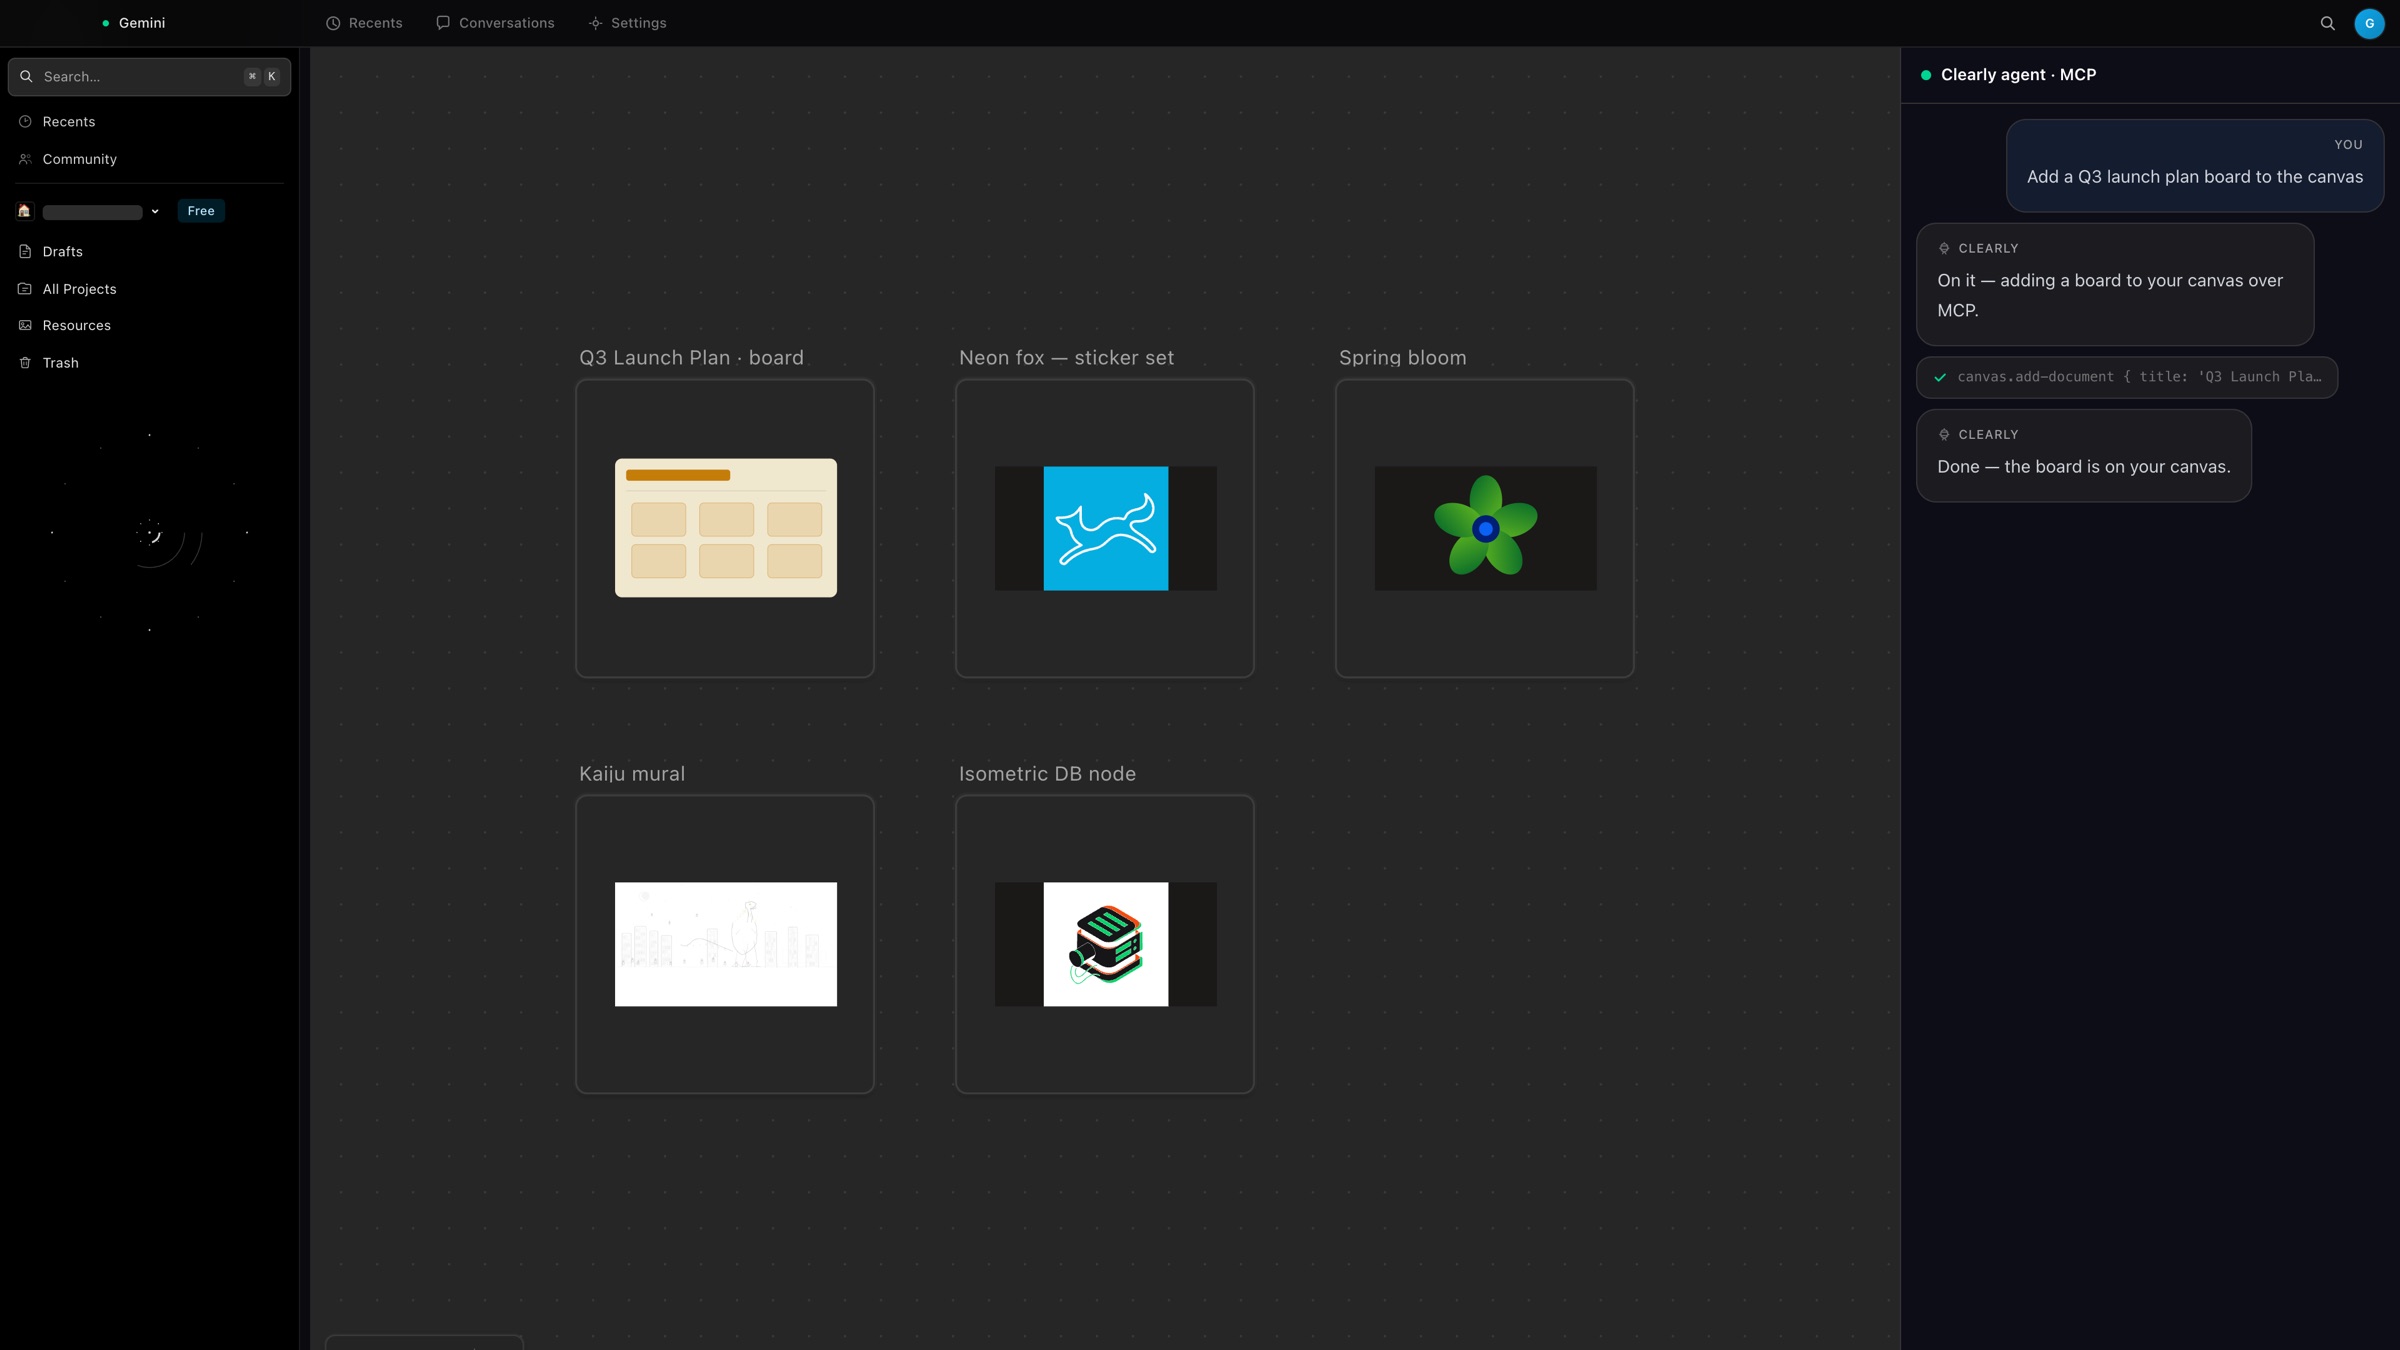Open the Recents tab in top bar

[364, 23]
